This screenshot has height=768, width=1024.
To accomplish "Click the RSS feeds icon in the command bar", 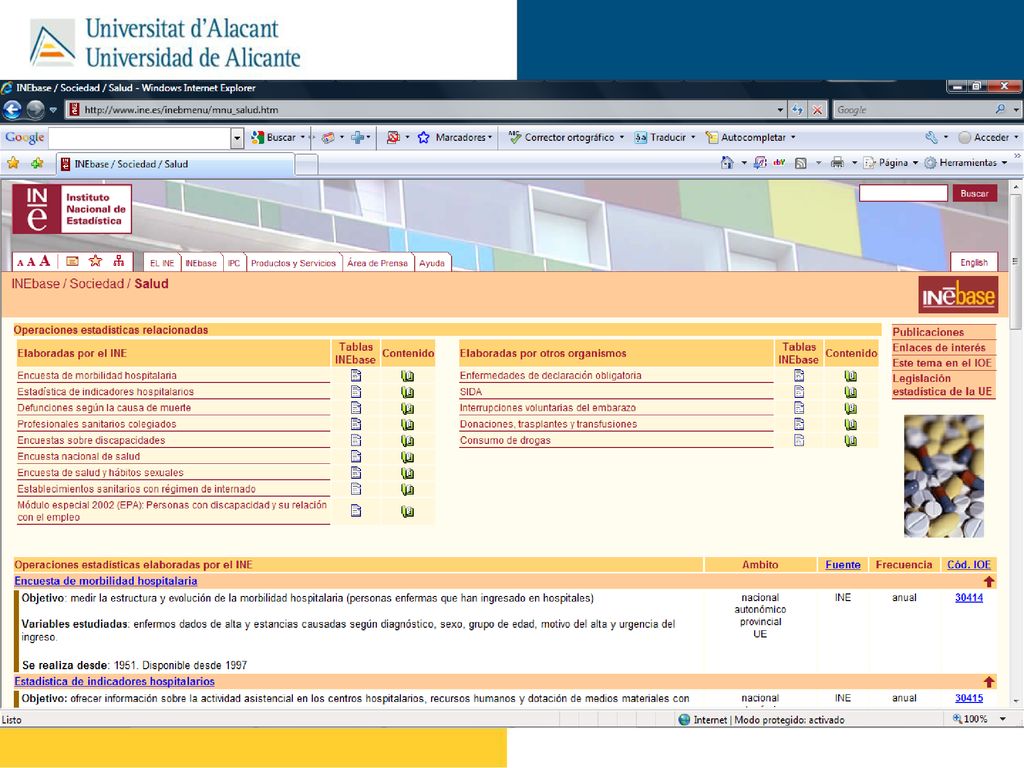I will tap(801, 163).
